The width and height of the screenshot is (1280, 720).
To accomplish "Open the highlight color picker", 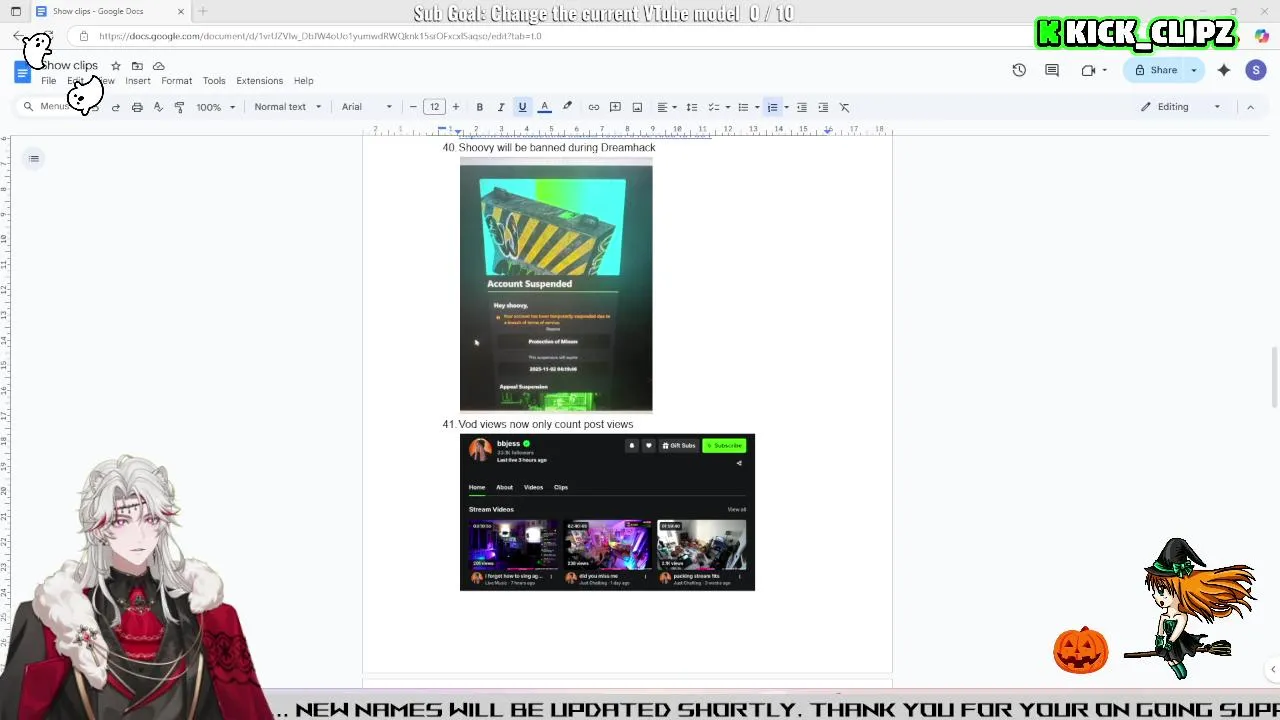I will tap(567, 107).
